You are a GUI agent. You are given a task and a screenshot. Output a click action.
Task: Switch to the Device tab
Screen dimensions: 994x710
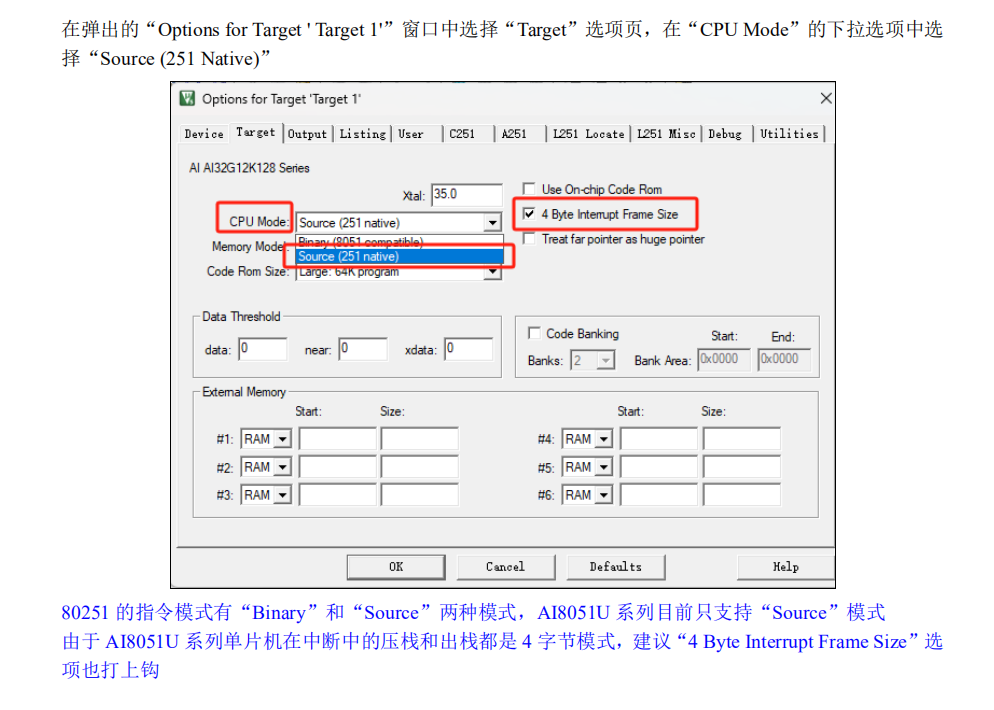pyautogui.click(x=204, y=134)
